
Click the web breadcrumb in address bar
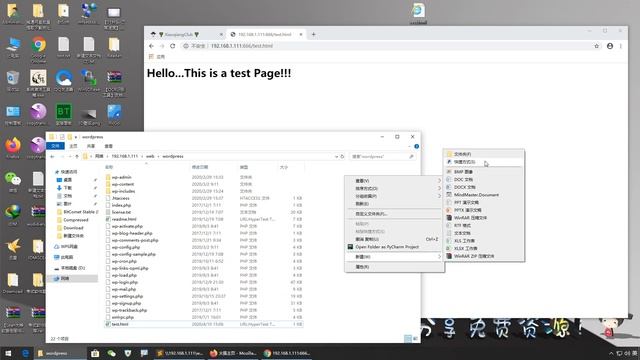point(150,156)
